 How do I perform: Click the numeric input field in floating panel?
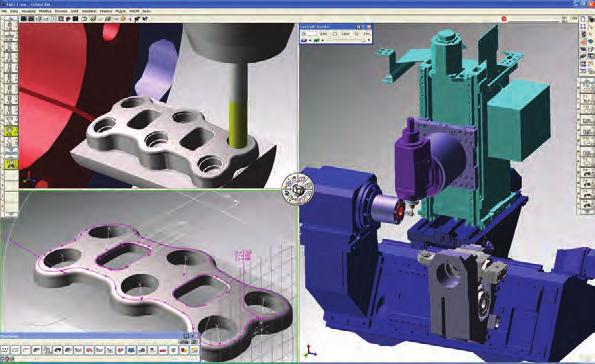point(309,34)
